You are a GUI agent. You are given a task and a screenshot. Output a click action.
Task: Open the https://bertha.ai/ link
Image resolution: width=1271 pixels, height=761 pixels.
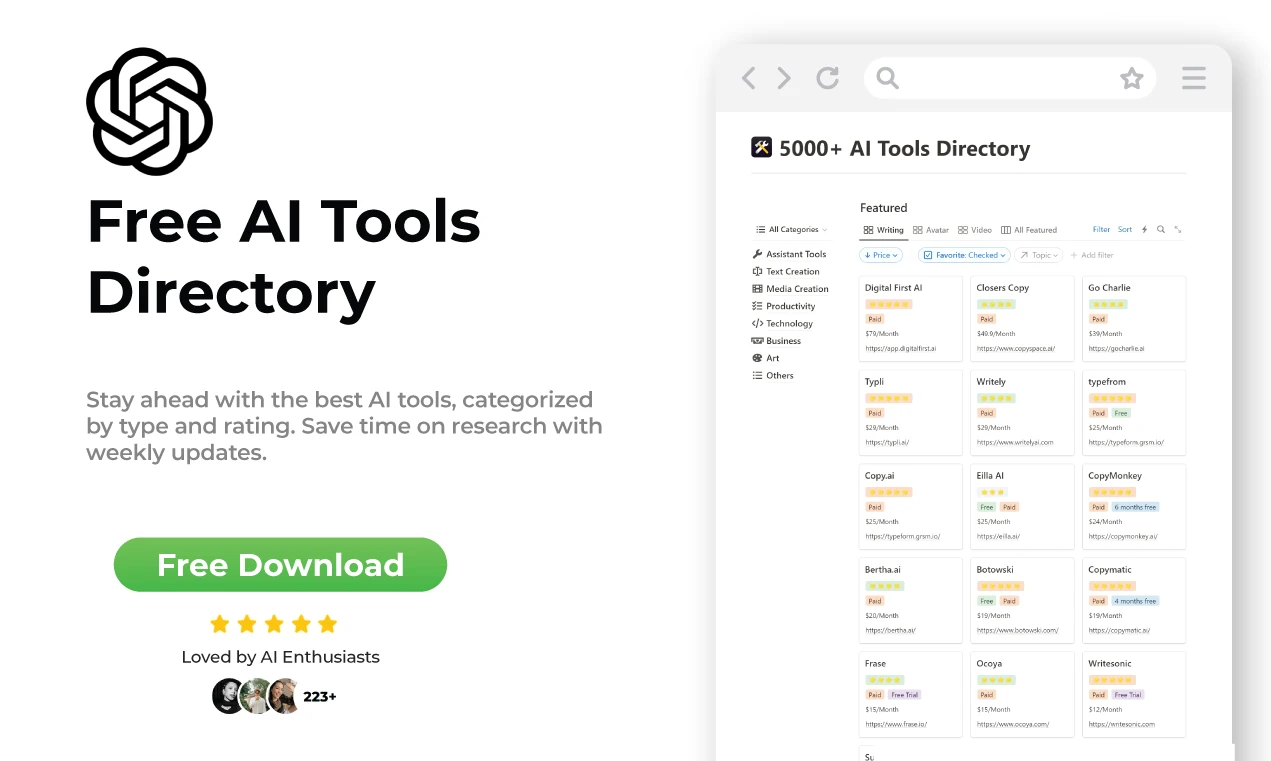click(890, 630)
